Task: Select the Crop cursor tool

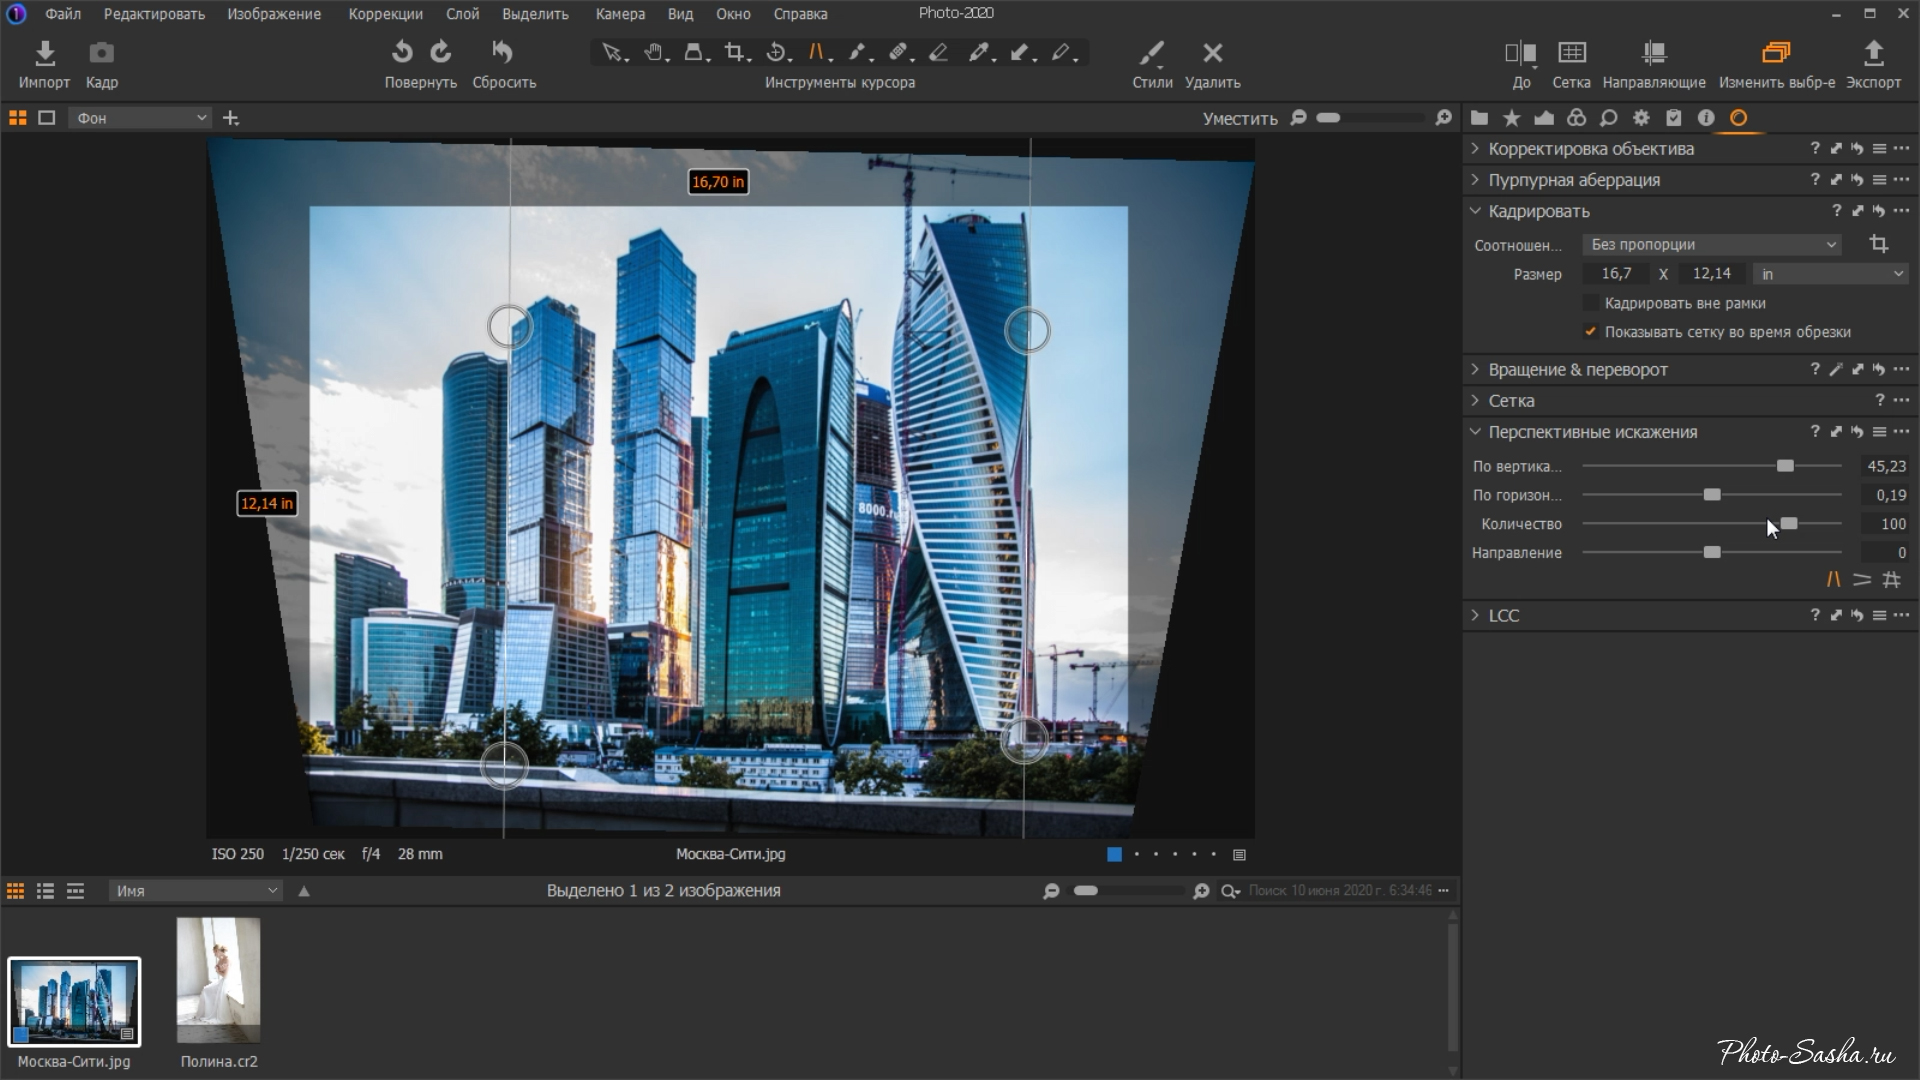Action: (735, 53)
